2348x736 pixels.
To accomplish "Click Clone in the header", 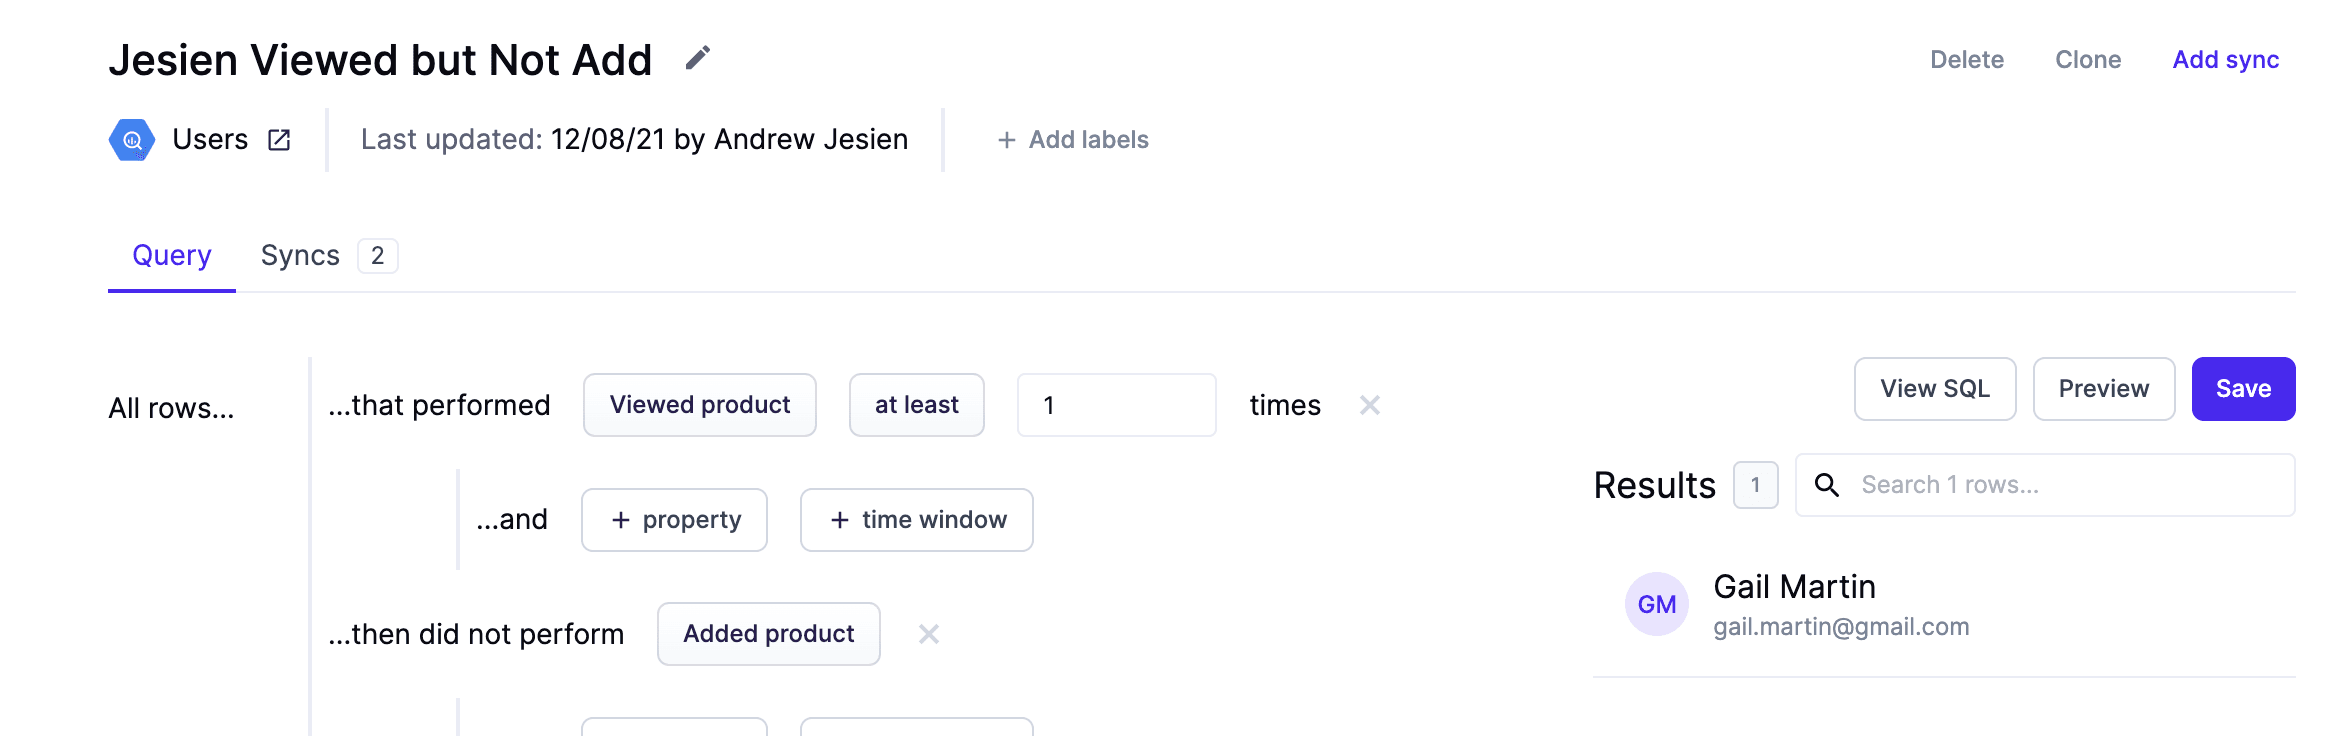I will coord(2087,60).
